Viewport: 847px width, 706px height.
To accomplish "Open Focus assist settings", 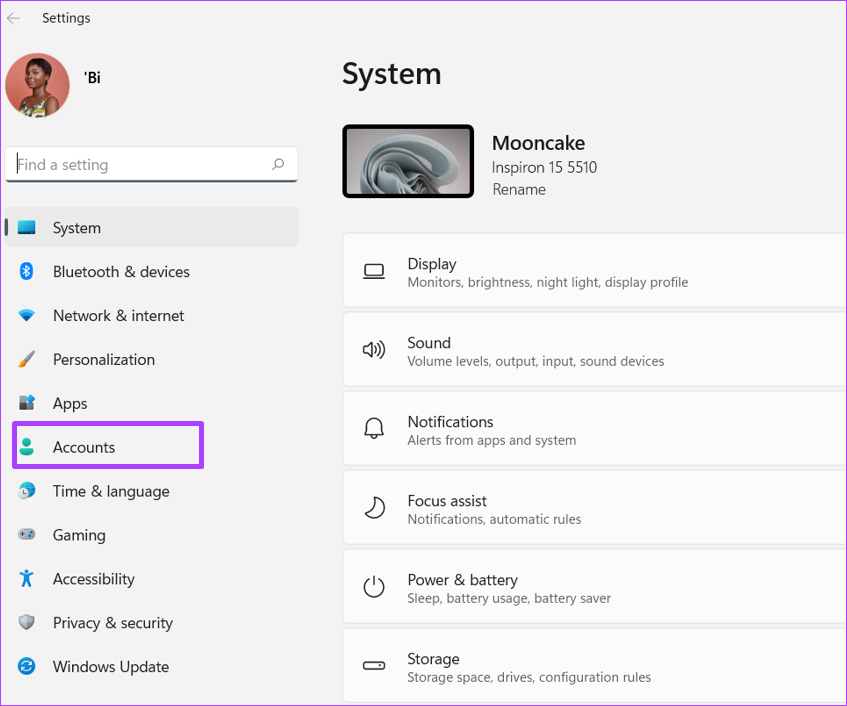I will point(594,509).
